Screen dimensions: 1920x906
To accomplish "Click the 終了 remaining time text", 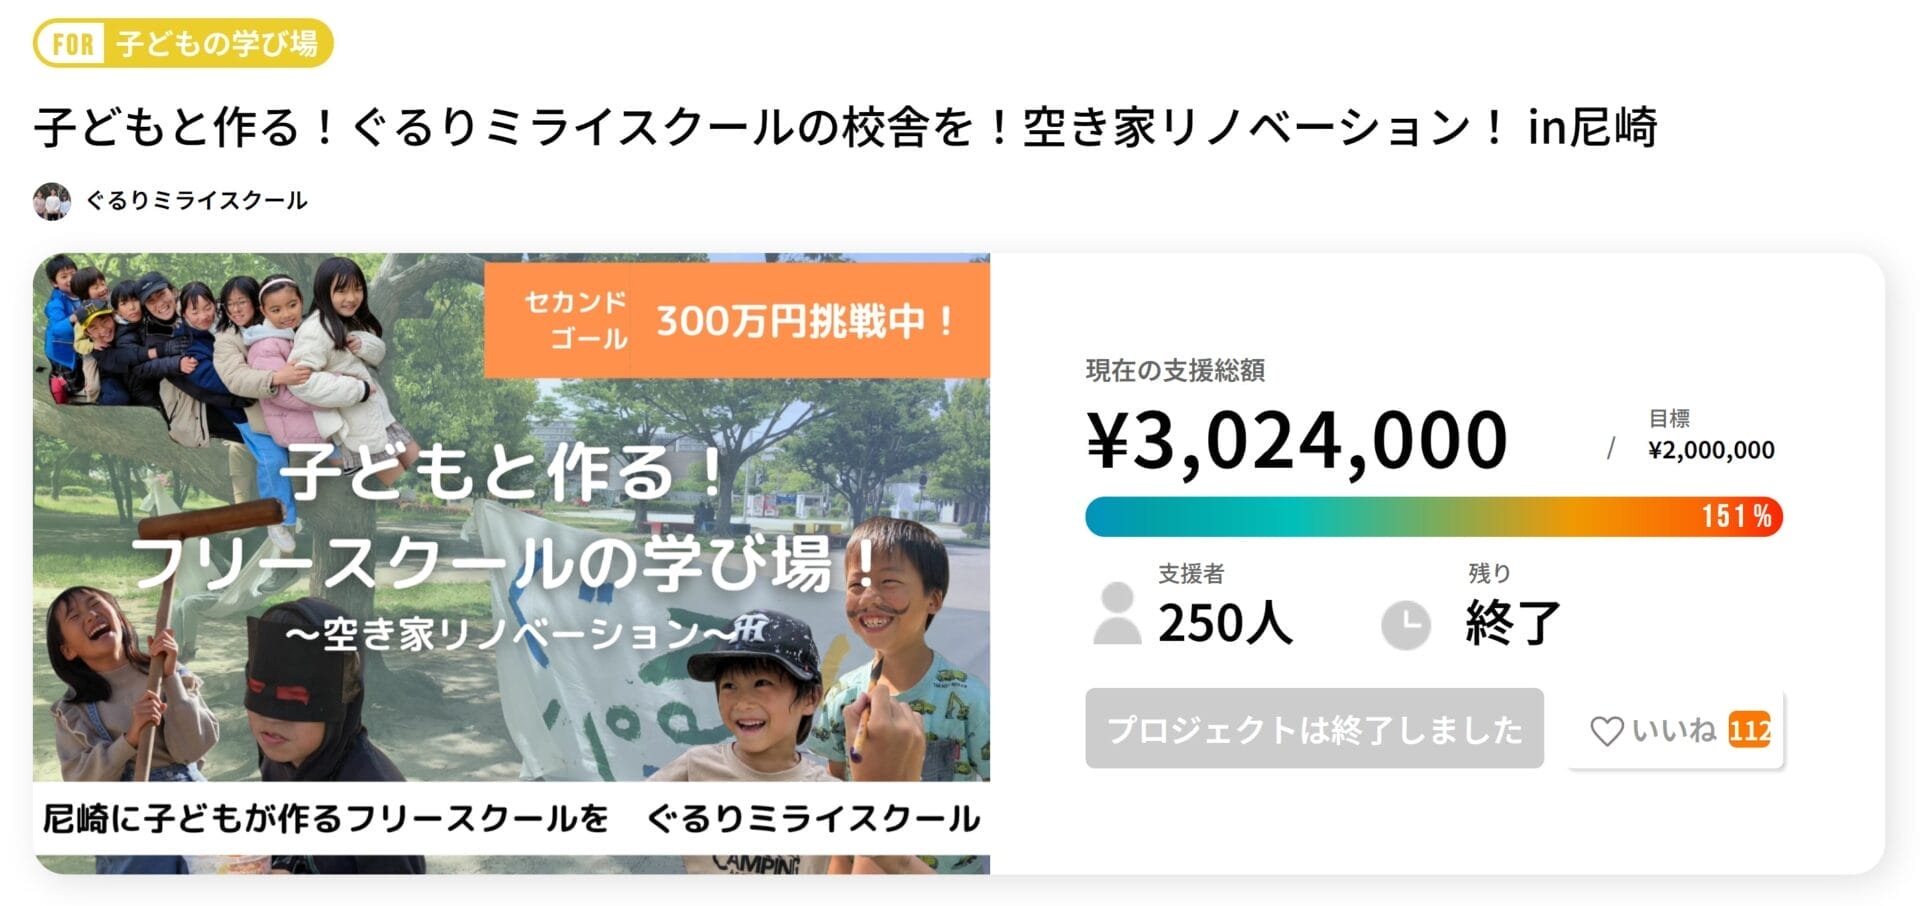I will click(x=1513, y=623).
